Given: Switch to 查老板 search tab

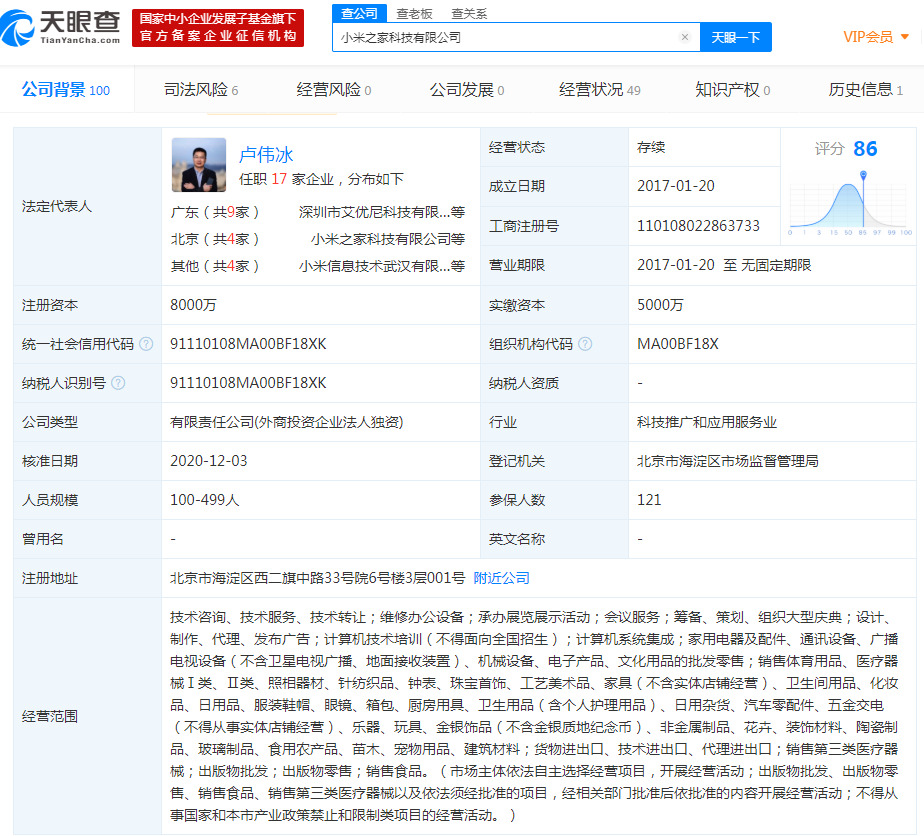Looking at the screenshot, I should point(414,14).
